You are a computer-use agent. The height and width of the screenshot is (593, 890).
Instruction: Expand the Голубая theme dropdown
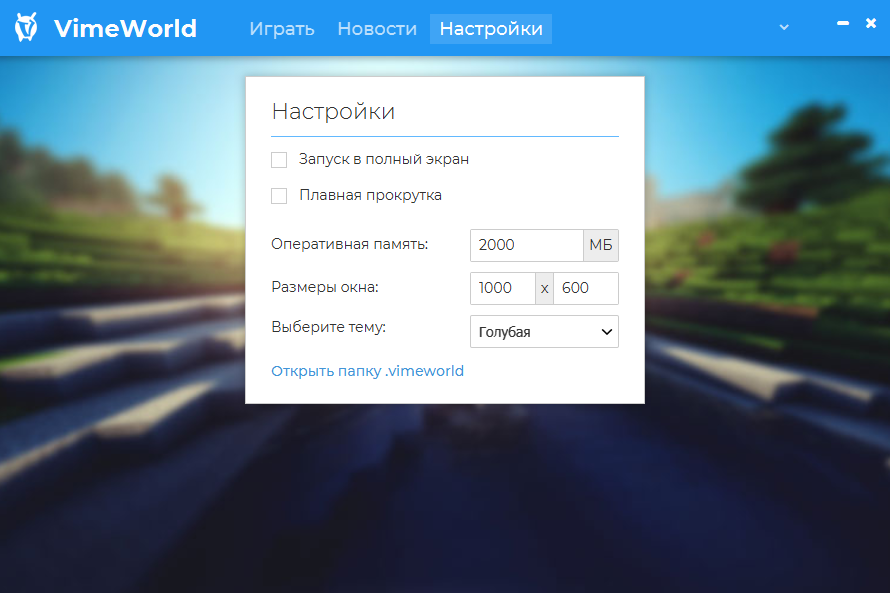pos(544,331)
